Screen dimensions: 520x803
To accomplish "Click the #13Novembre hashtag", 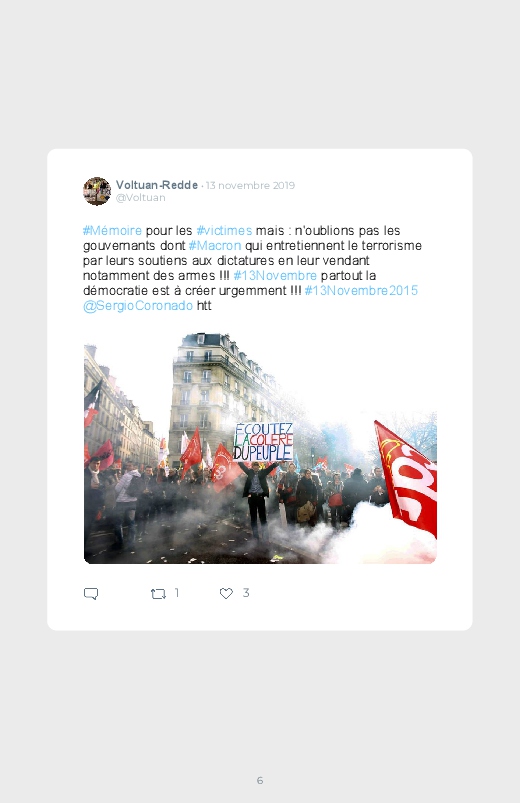I will (275, 276).
